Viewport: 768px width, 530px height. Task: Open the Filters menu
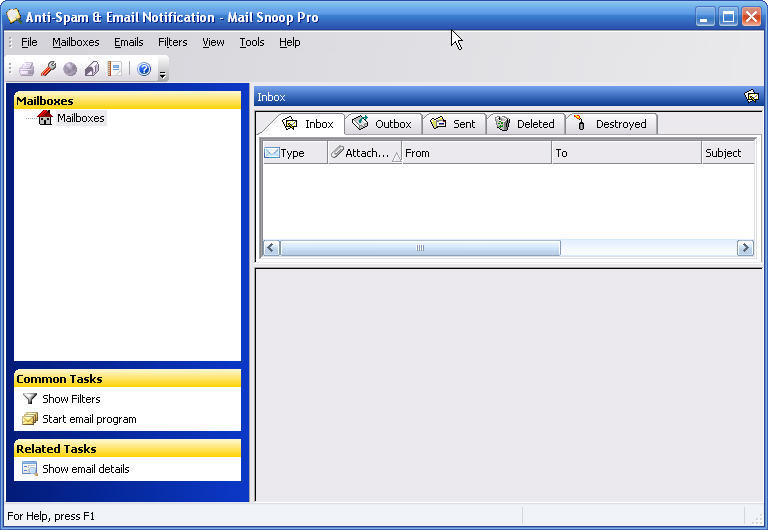pyautogui.click(x=172, y=42)
